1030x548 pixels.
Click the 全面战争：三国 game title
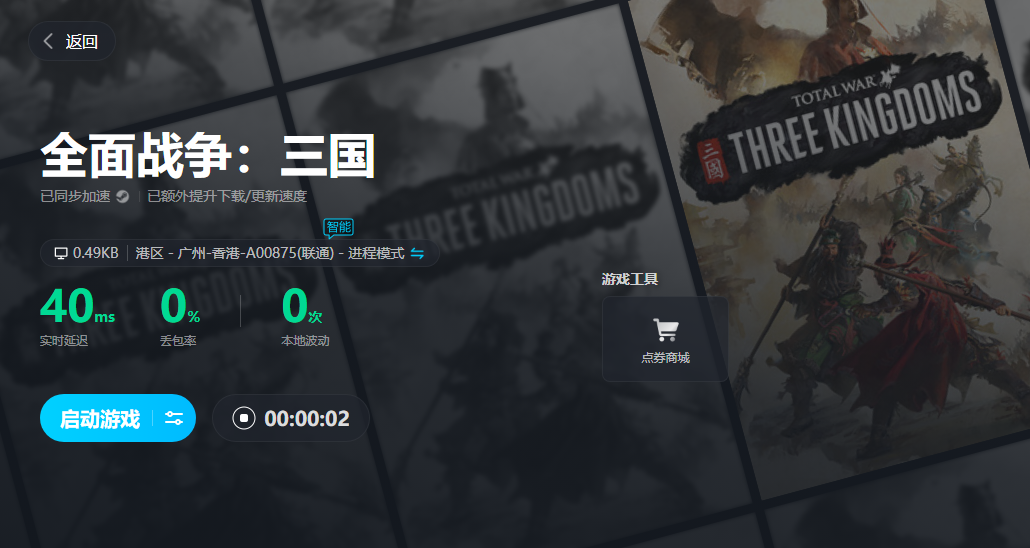(208, 156)
